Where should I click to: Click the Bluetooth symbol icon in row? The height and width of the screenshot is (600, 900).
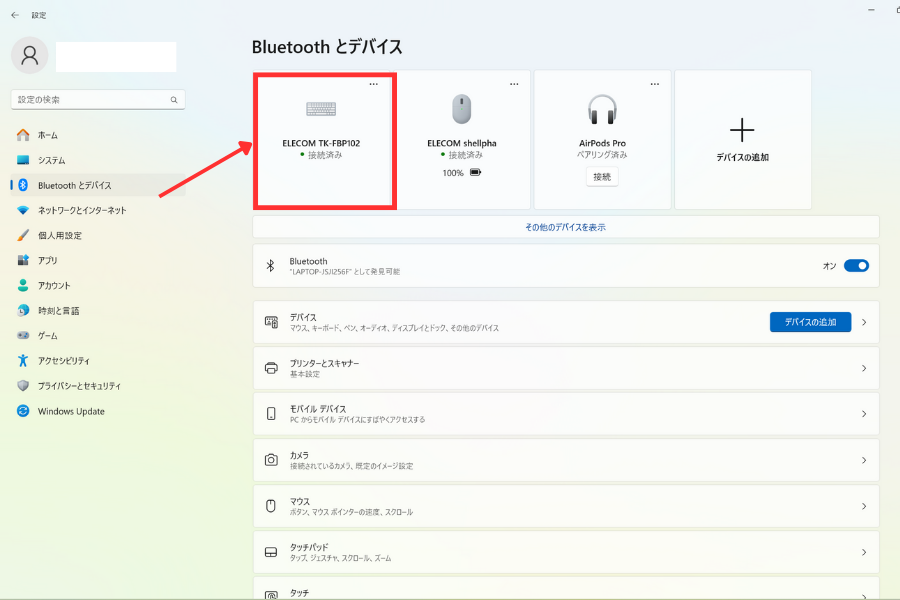click(x=270, y=266)
